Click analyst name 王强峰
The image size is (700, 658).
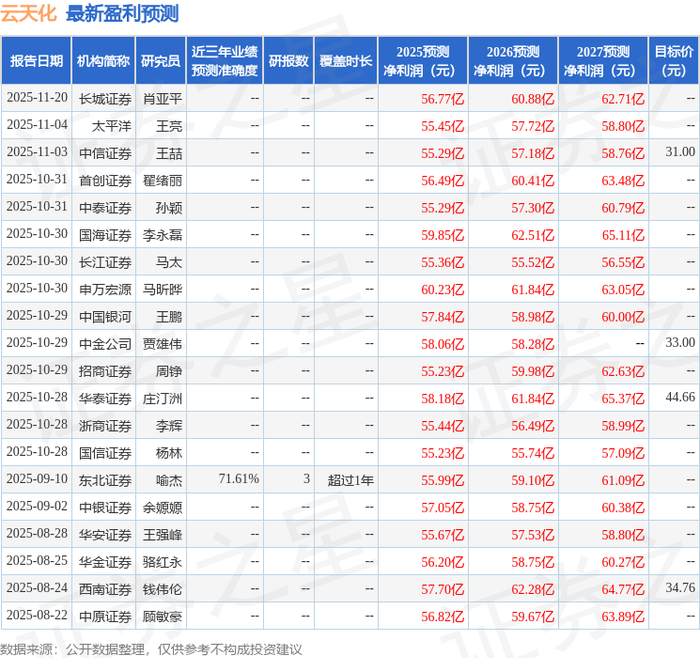tap(162, 534)
